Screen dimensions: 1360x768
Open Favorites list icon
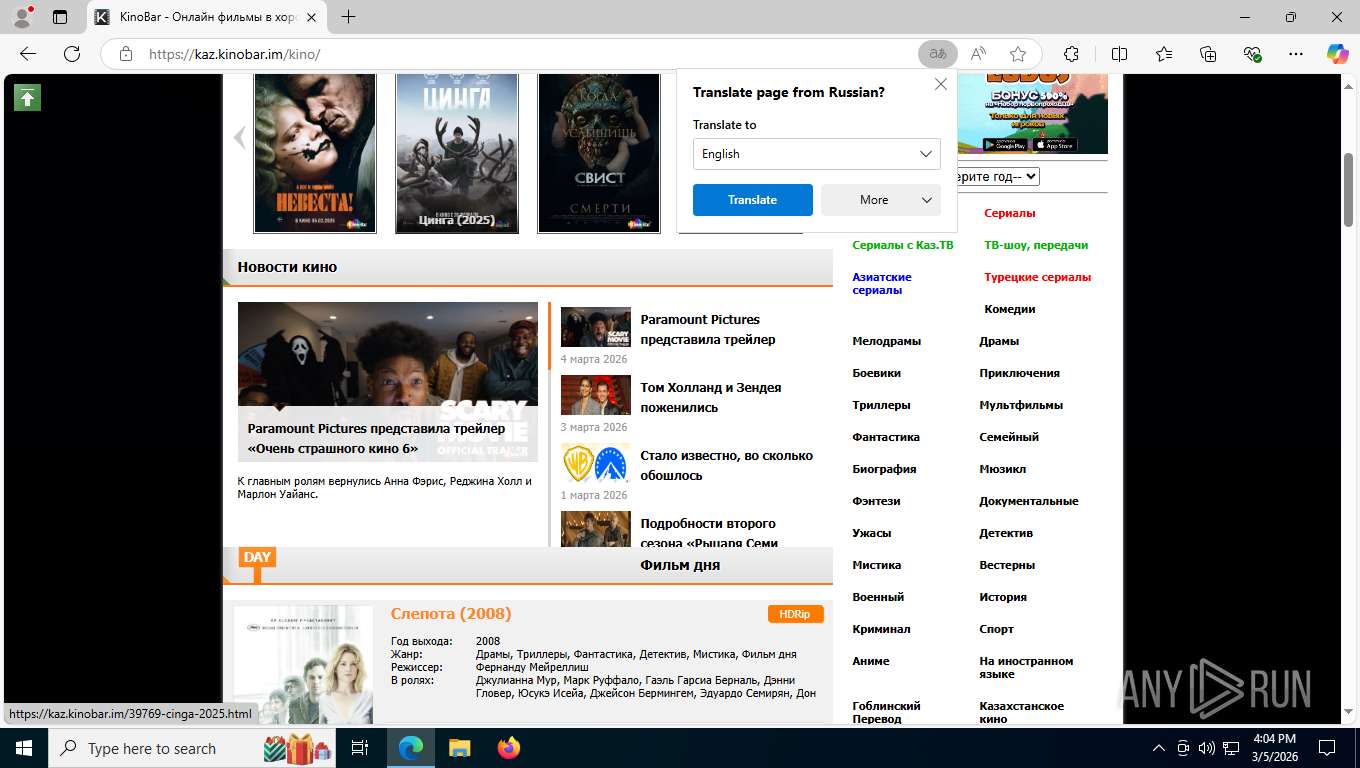coord(1164,54)
